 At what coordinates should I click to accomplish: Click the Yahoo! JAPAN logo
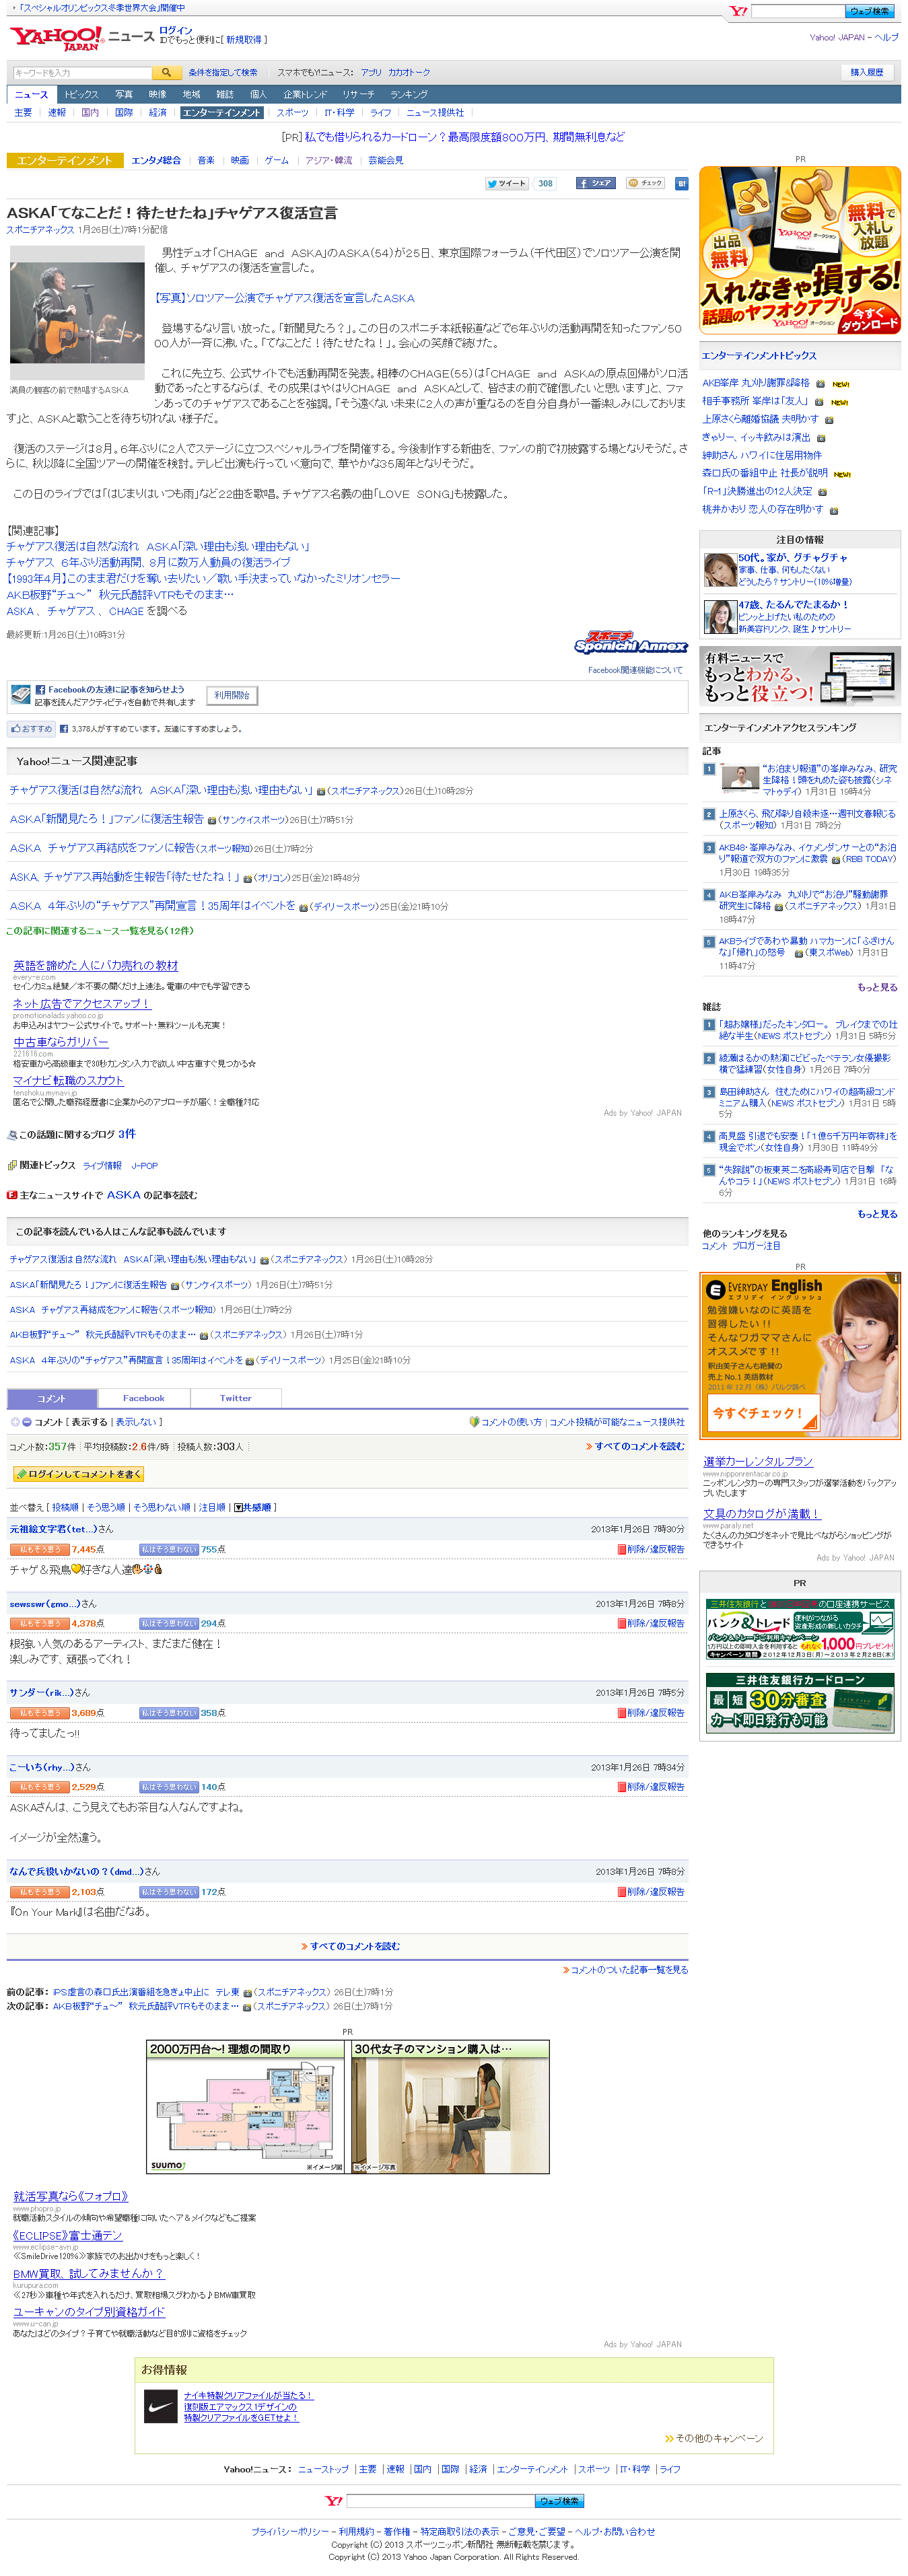[56, 39]
